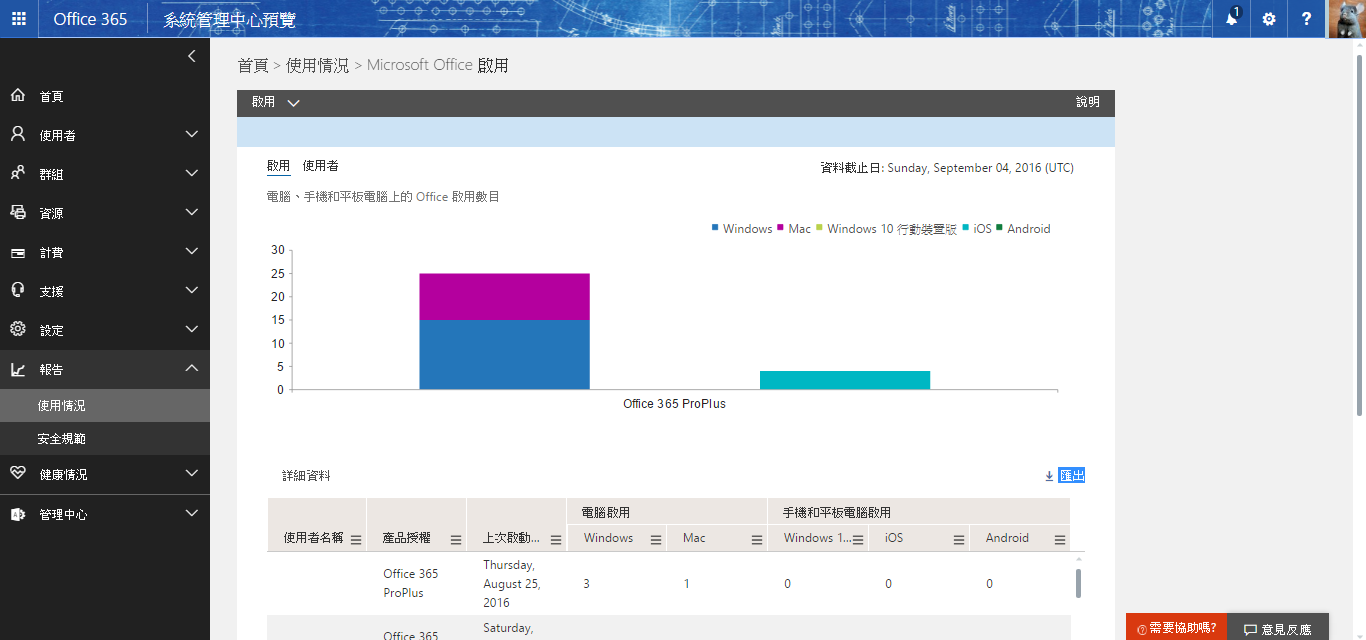Click the 報告 chart icon in sidebar

(18, 369)
